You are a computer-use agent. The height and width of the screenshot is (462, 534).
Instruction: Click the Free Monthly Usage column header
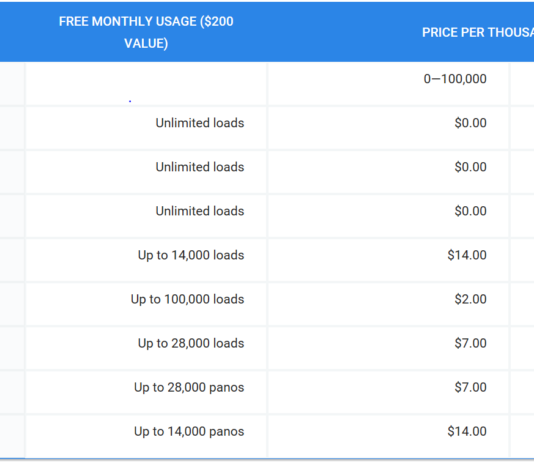point(146,32)
